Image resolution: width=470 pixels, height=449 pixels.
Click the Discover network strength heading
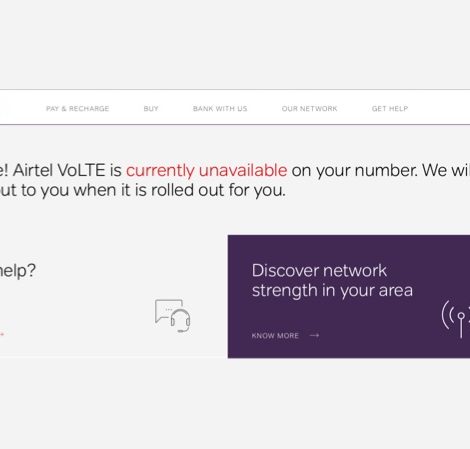(332, 280)
